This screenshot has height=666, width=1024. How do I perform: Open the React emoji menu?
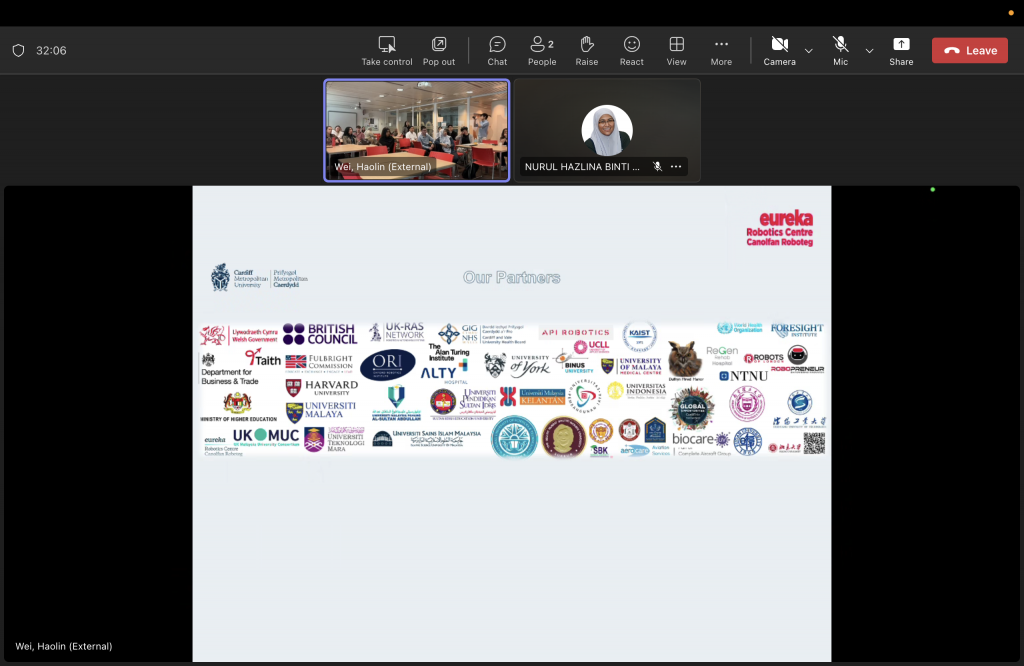tap(632, 51)
